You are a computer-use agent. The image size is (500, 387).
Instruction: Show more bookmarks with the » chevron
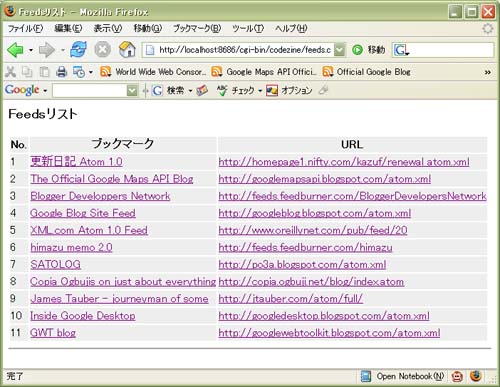click(x=487, y=72)
